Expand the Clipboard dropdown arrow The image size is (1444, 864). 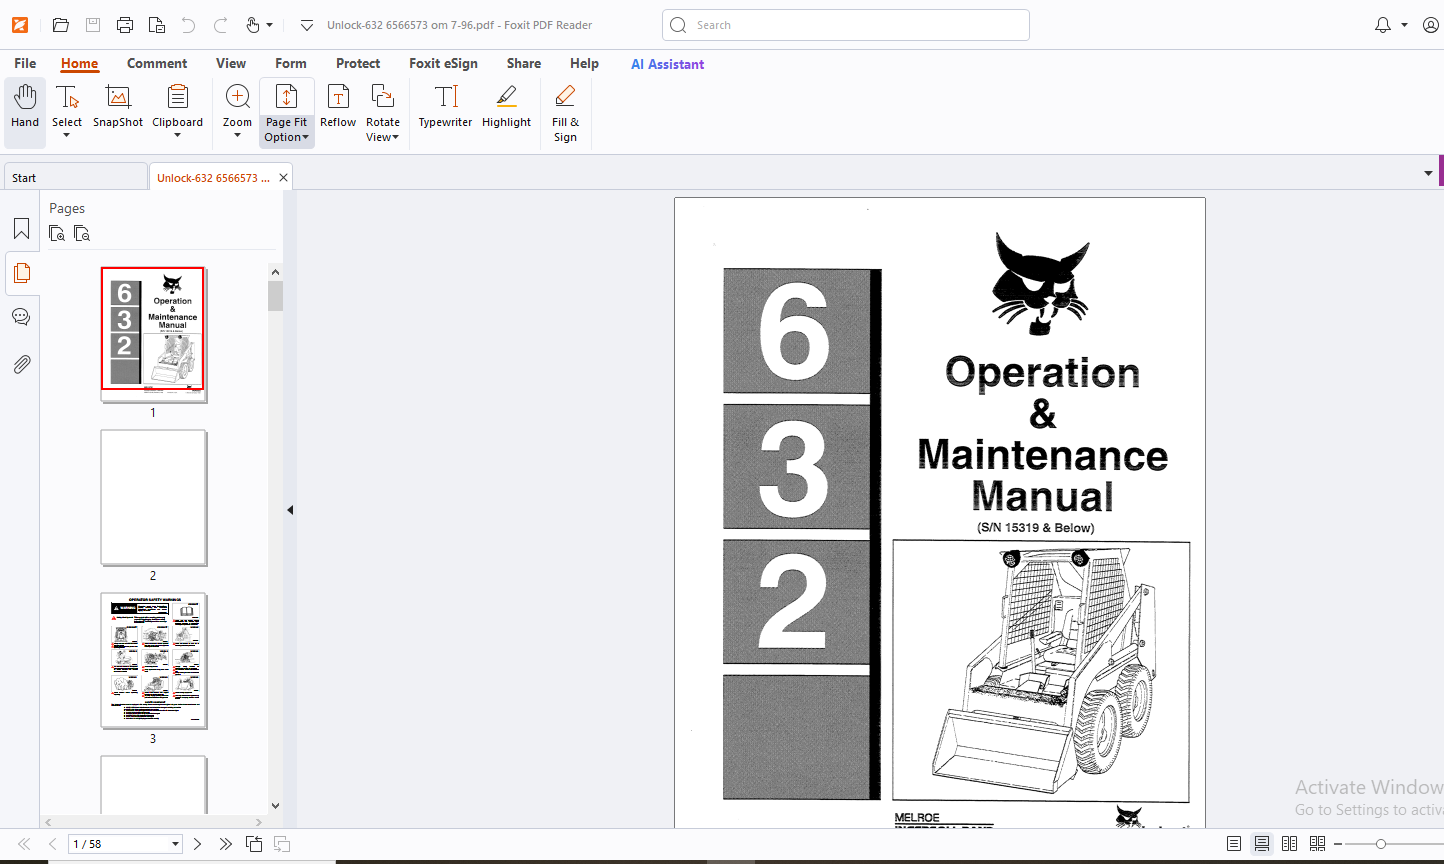178,136
